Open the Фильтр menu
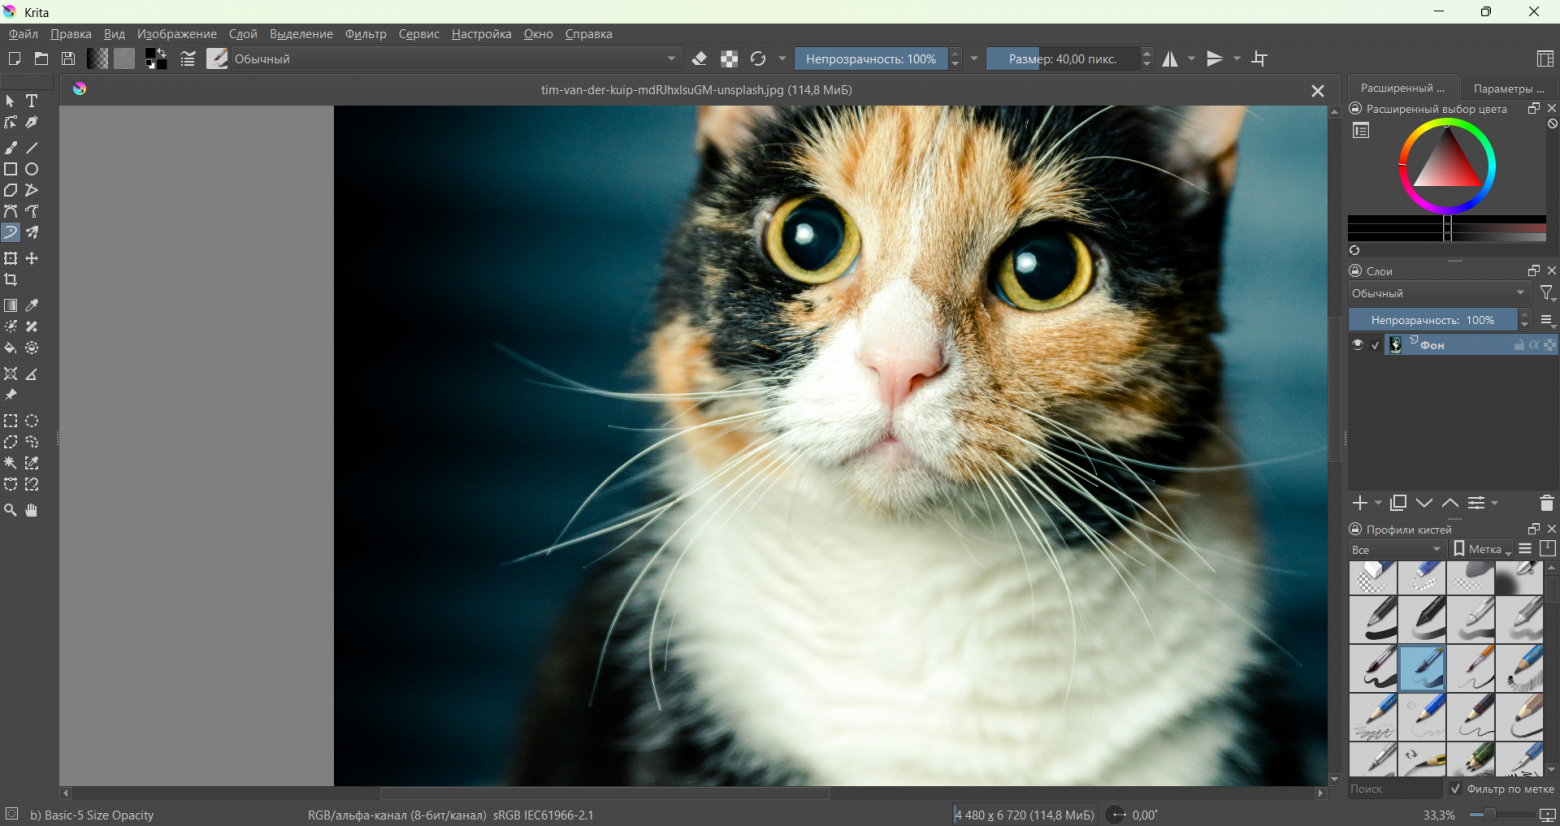The height and width of the screenshot is (826, 1560). pyautogui.click(x=366, y=33)
